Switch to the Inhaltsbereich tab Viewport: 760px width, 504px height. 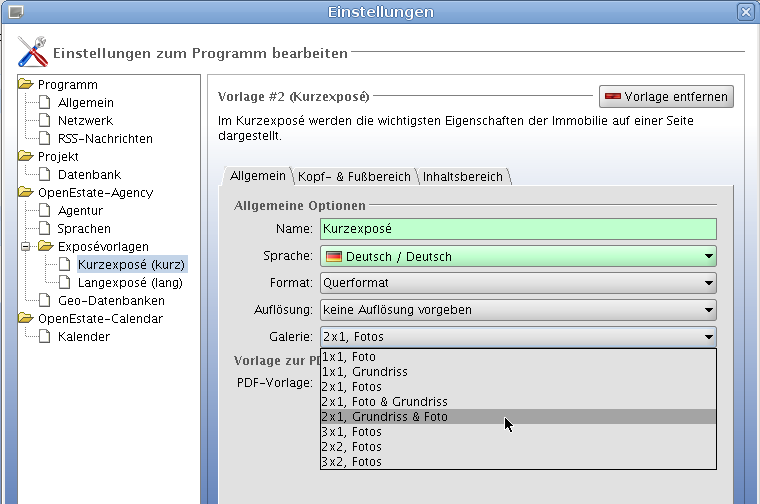[x=462, y=176]
